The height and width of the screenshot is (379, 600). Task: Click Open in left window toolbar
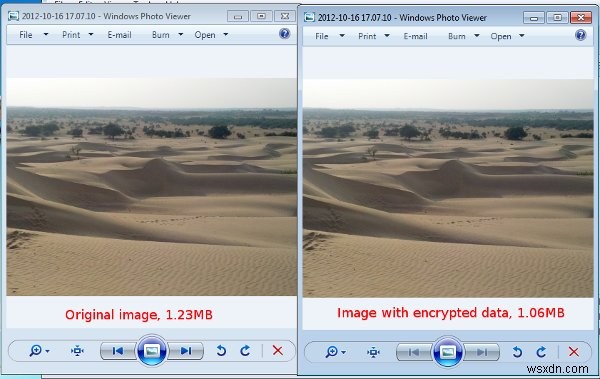(x=205, y=35)
